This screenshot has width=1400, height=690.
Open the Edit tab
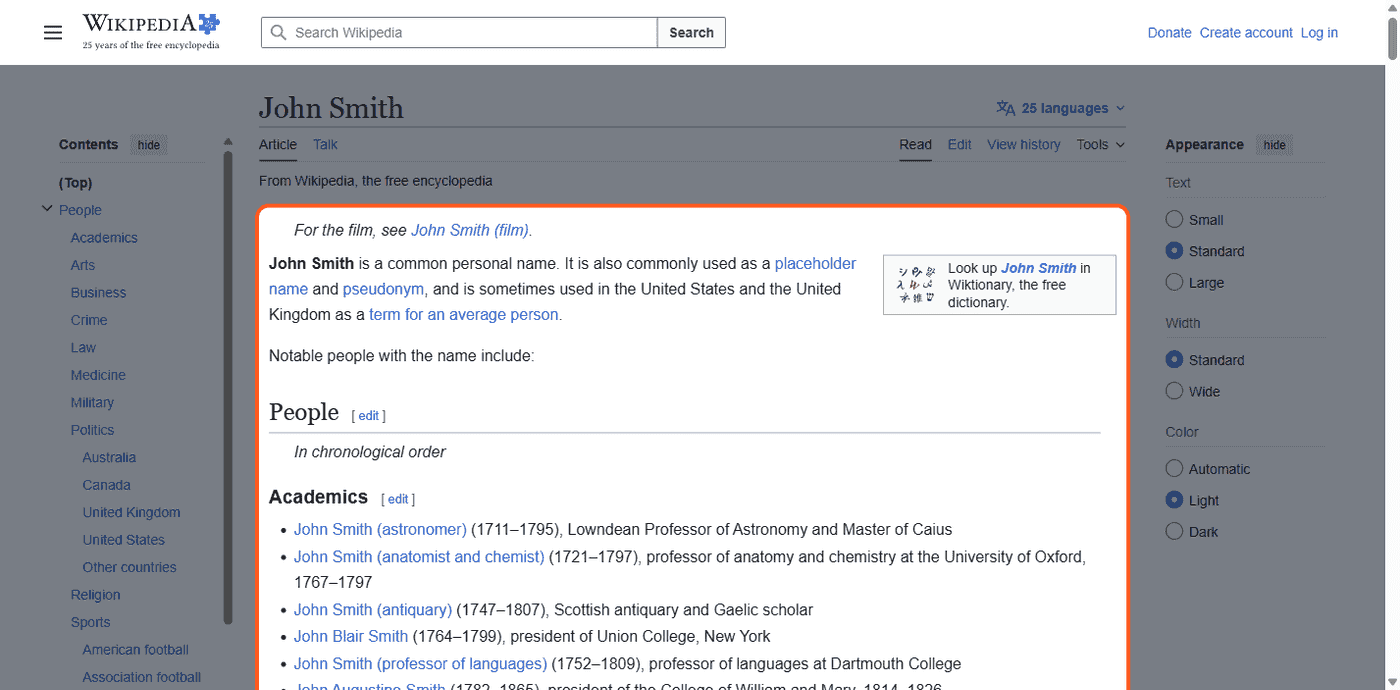tap(960, 144)
